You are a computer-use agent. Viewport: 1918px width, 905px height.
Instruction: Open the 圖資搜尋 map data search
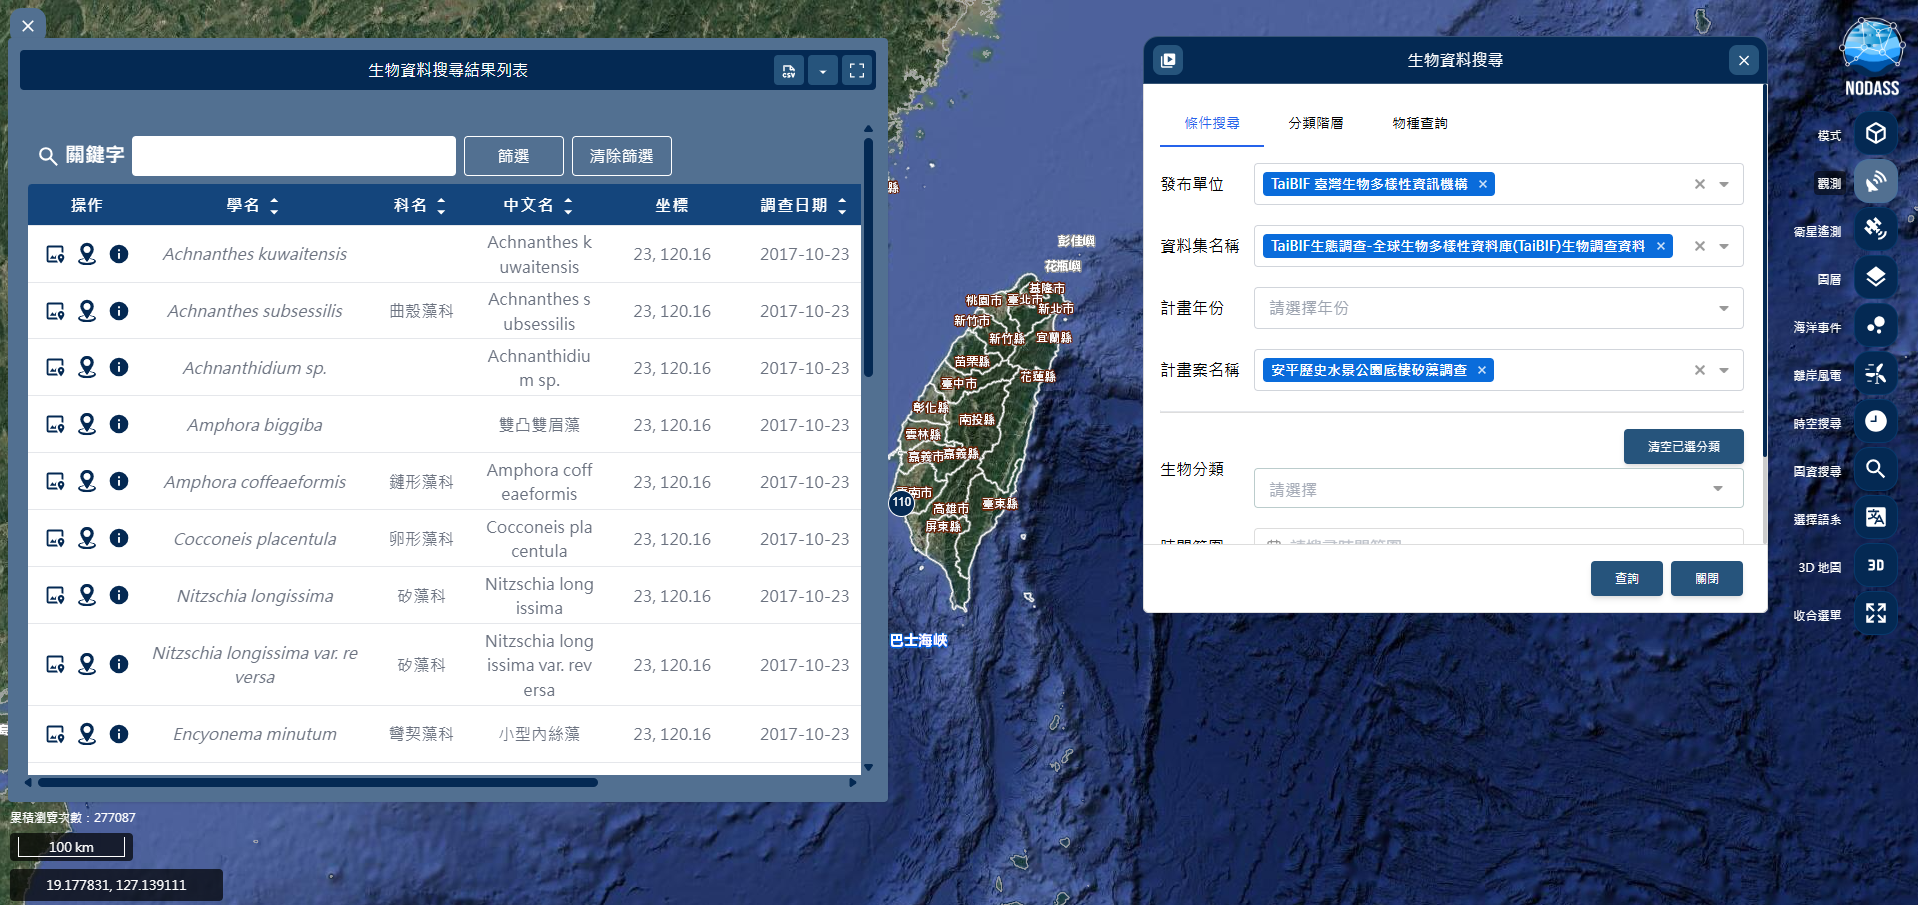tap(1876, 469)
